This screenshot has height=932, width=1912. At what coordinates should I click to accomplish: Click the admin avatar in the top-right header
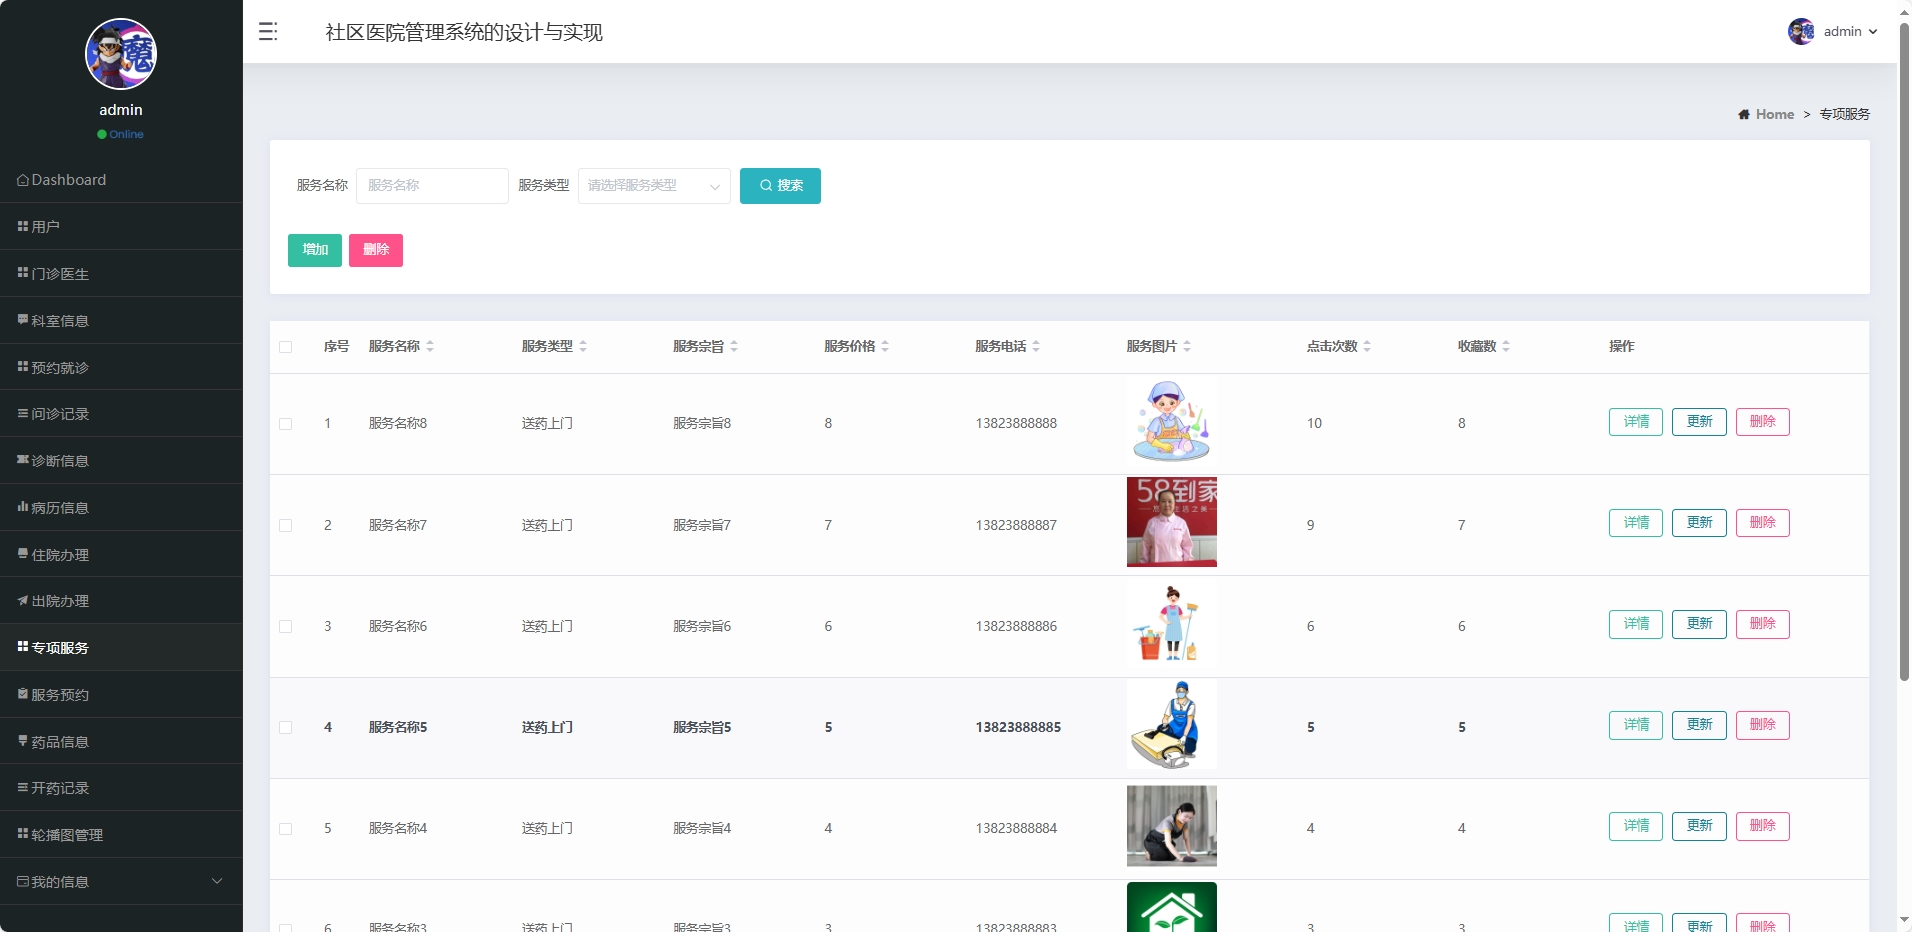pyautogui.click(x=1801, y=32)
